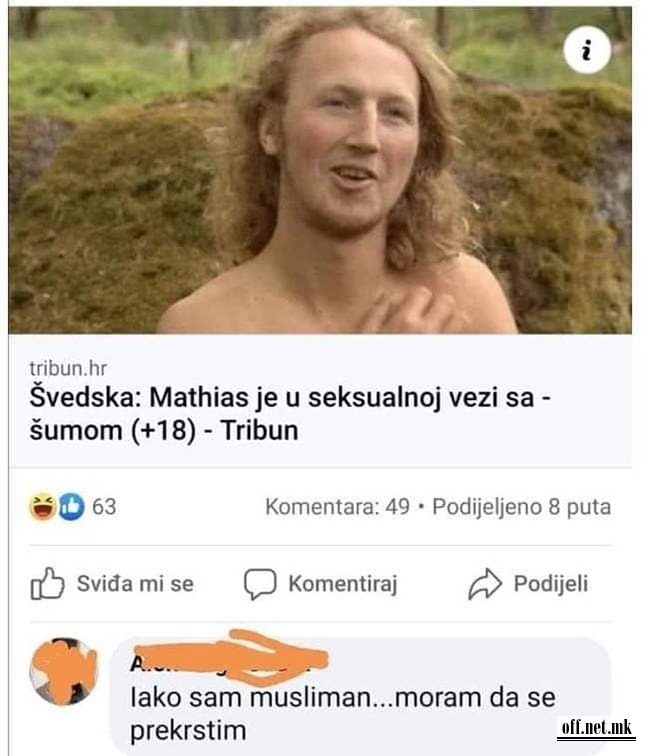Open the blue like reaction icon
The image size is (665, 756).
[x=71, y=507]
